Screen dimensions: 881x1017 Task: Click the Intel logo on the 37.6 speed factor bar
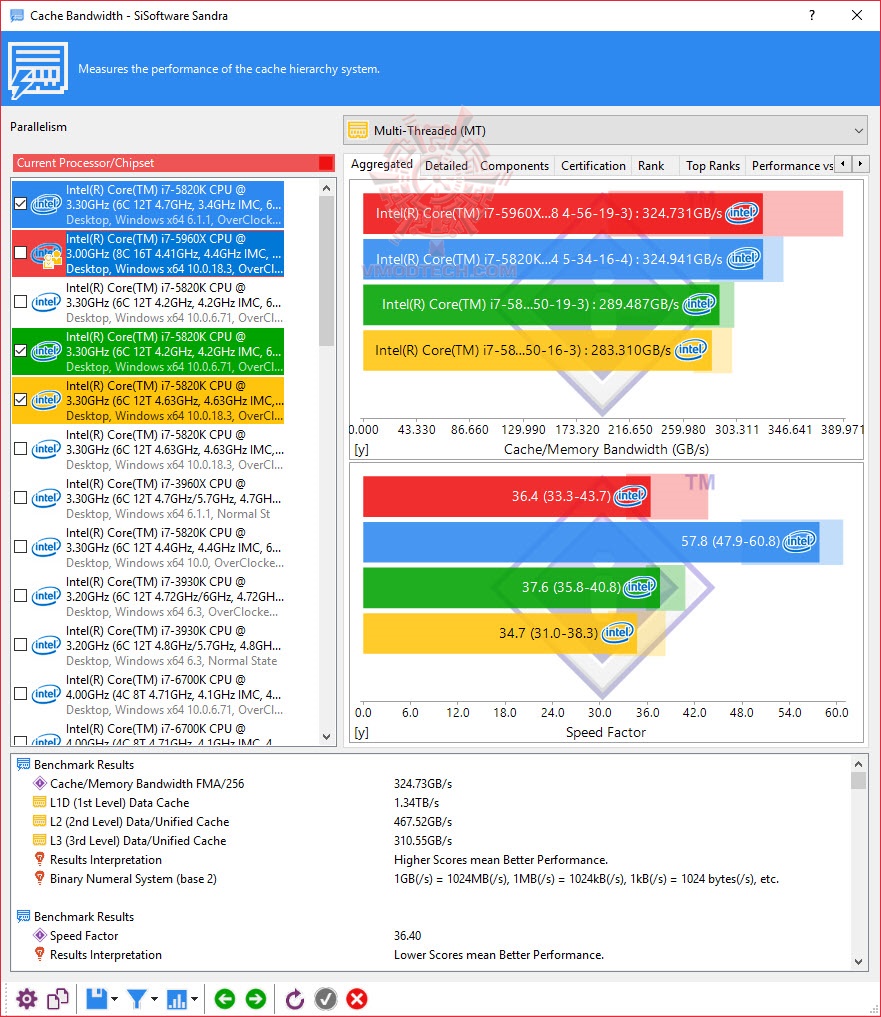coord(640,587)
